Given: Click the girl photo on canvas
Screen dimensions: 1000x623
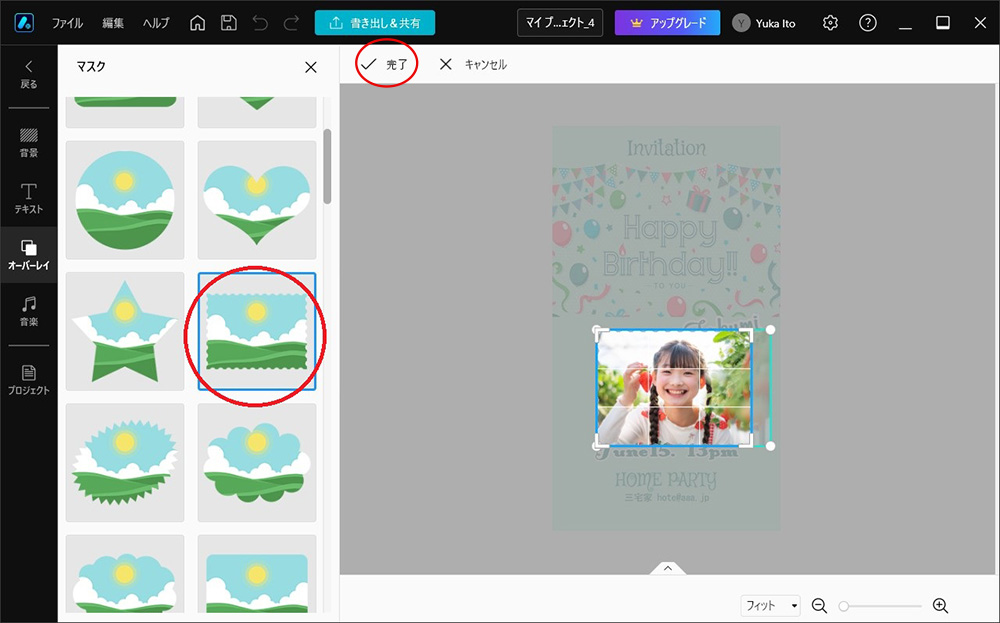Looking at the screenshot, I should (x=674, y=388).
